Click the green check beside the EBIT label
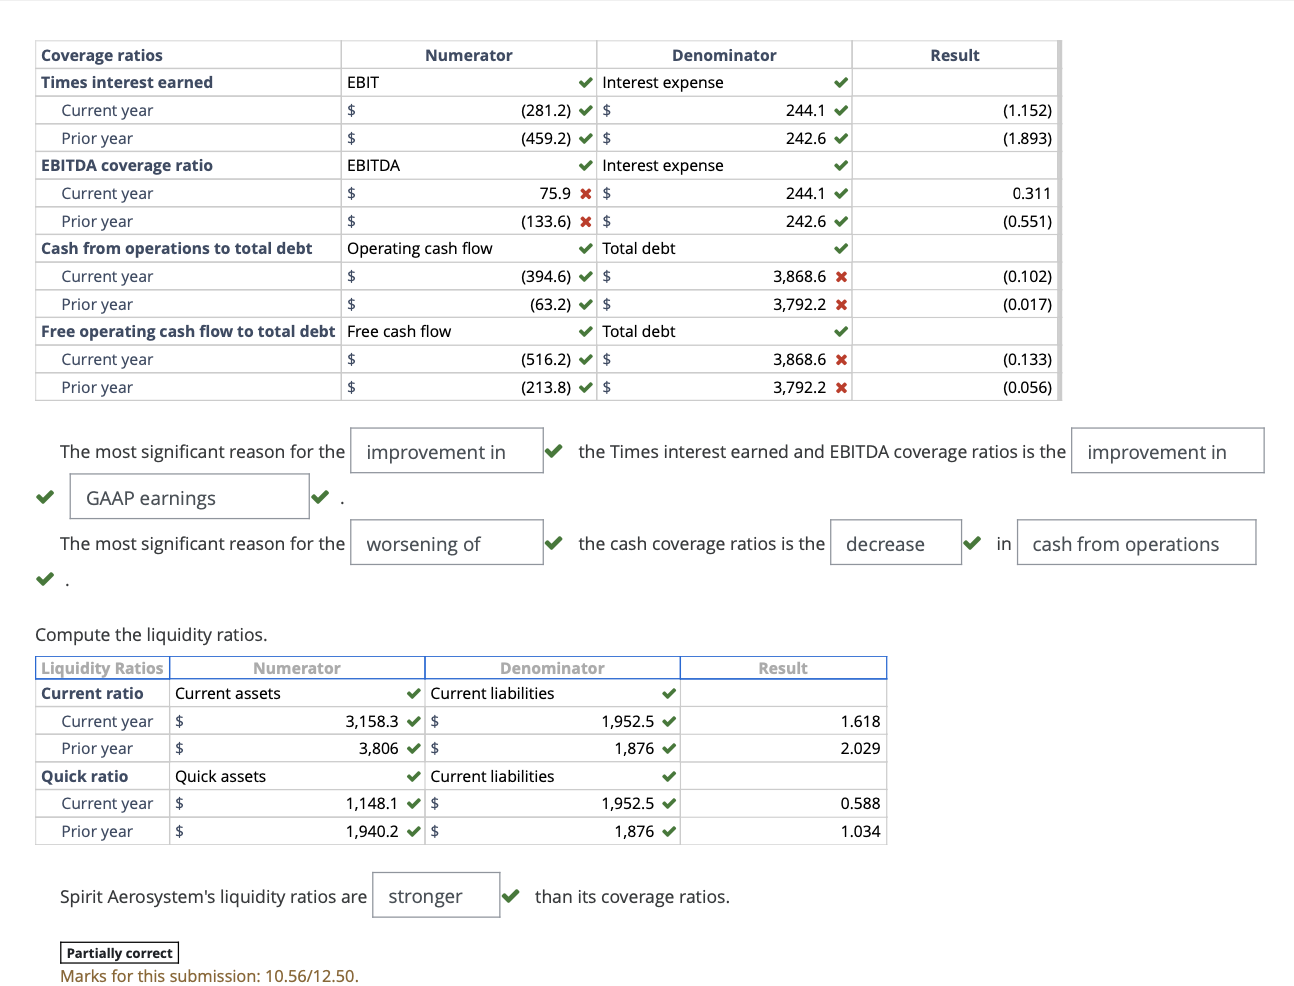This screenshot has height=986, width=1294. point(585,83)
